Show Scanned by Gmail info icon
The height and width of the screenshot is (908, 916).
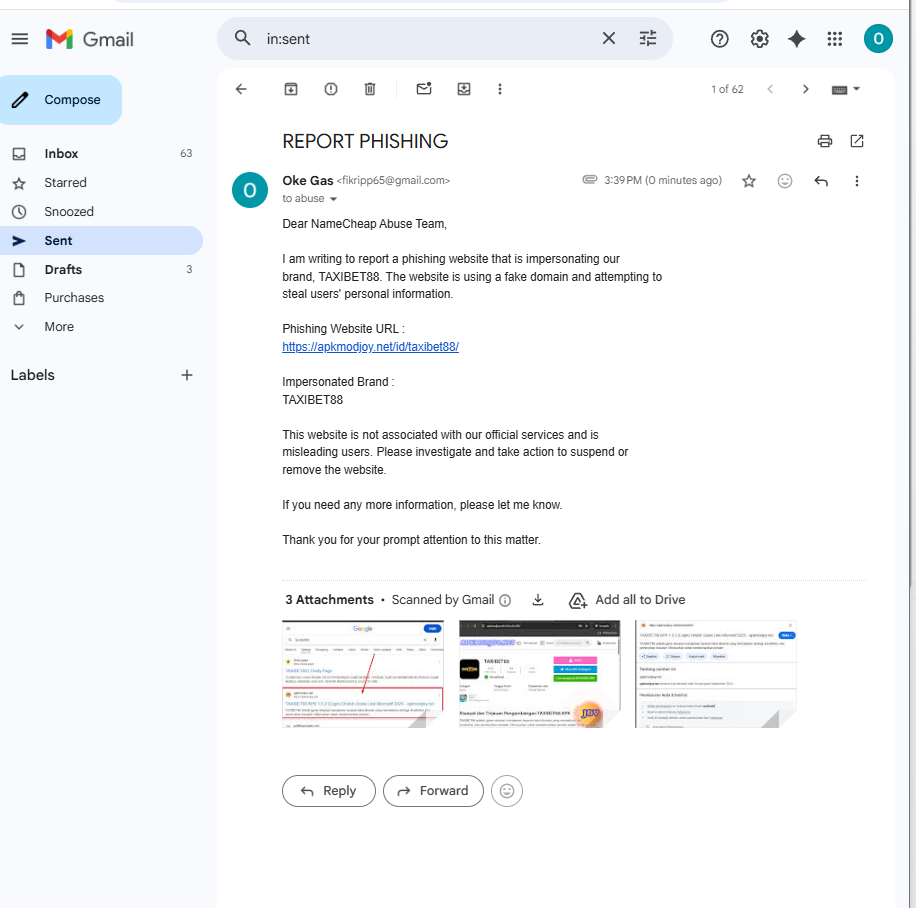coord(505,601)
